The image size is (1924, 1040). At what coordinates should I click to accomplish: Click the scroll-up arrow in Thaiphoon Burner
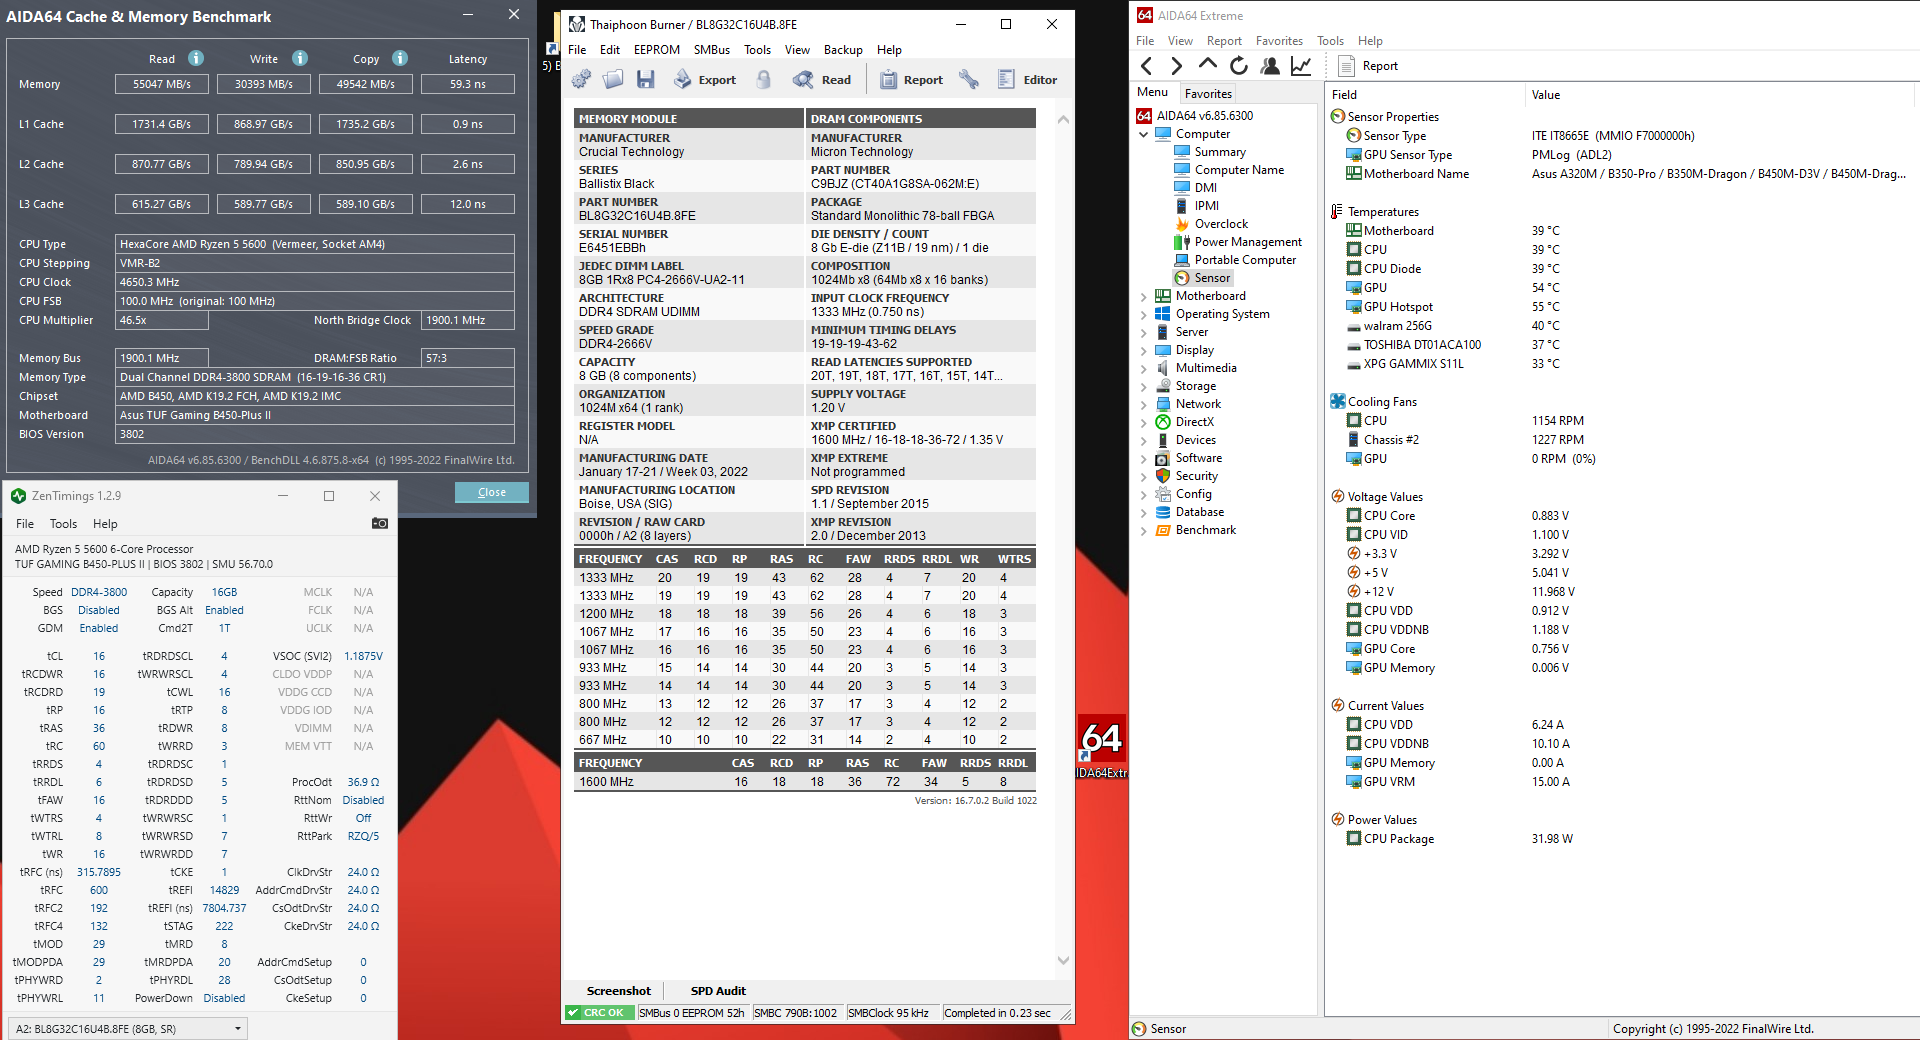pyautogui.click(x=1063, y=119)
